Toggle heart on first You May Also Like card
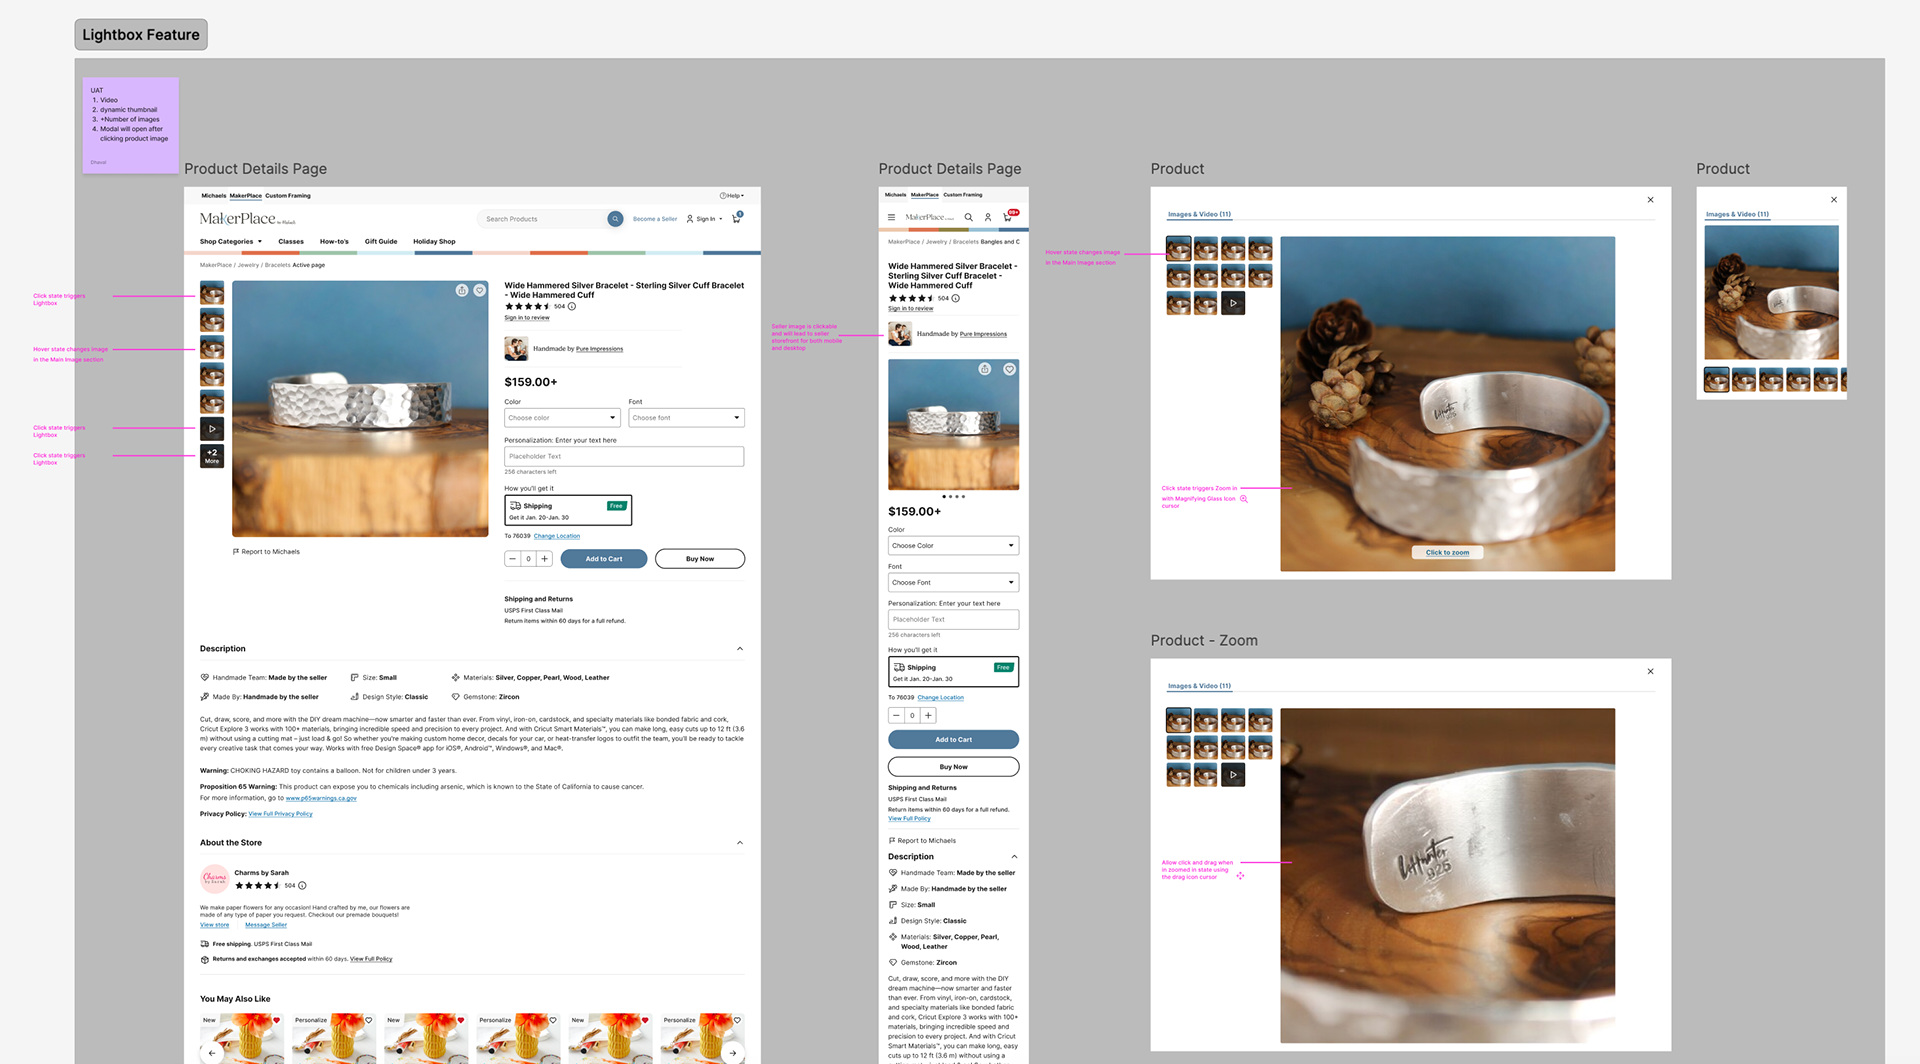 pyautogui.click(x=277, y=1020)
